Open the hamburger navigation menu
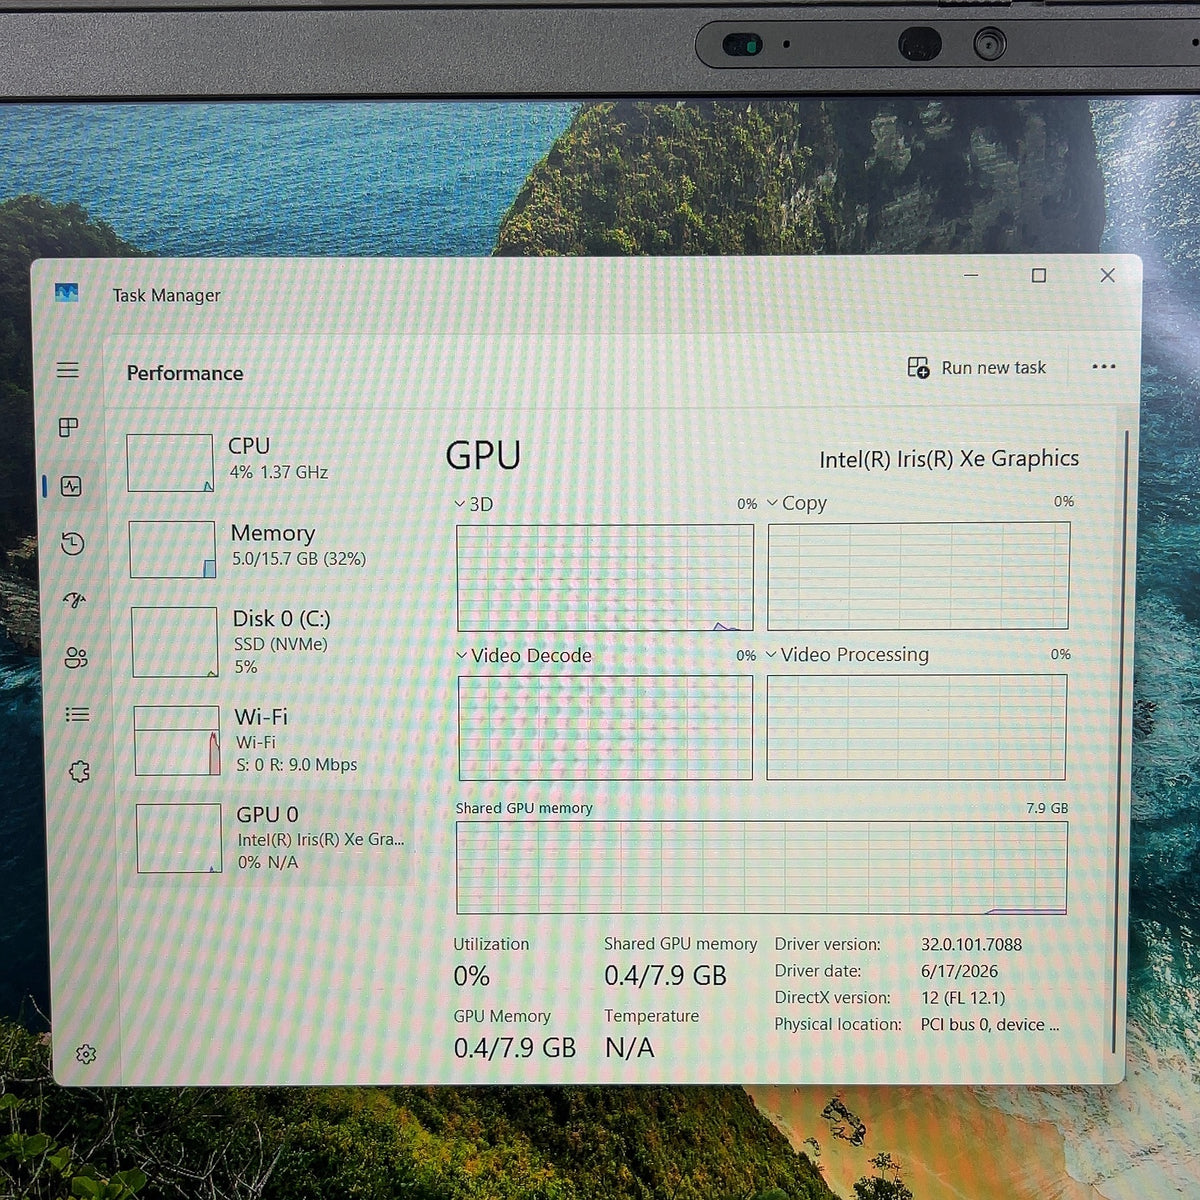1200x1200 pixels. click(x=68, y=370)
